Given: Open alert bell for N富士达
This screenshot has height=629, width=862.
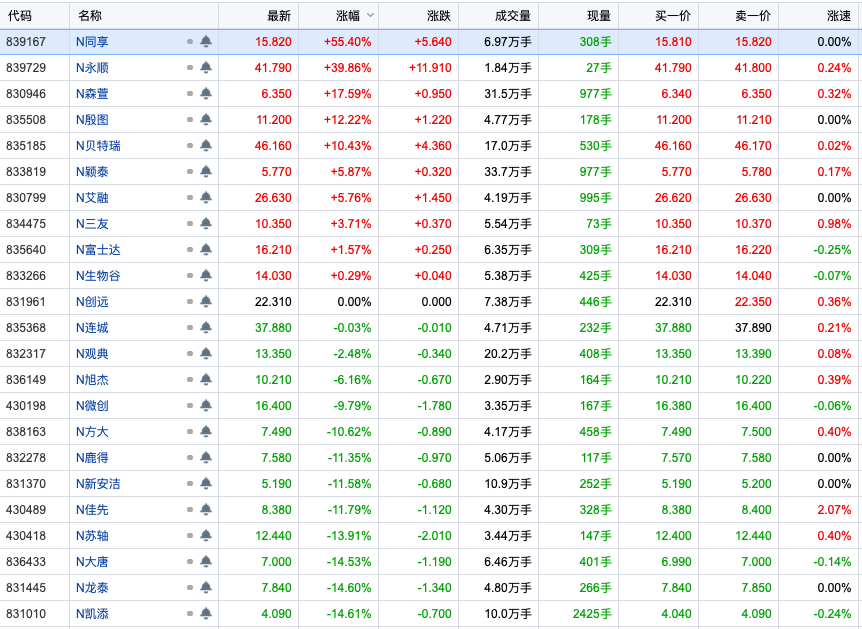Looking at the screenshot, I should 206,250.
